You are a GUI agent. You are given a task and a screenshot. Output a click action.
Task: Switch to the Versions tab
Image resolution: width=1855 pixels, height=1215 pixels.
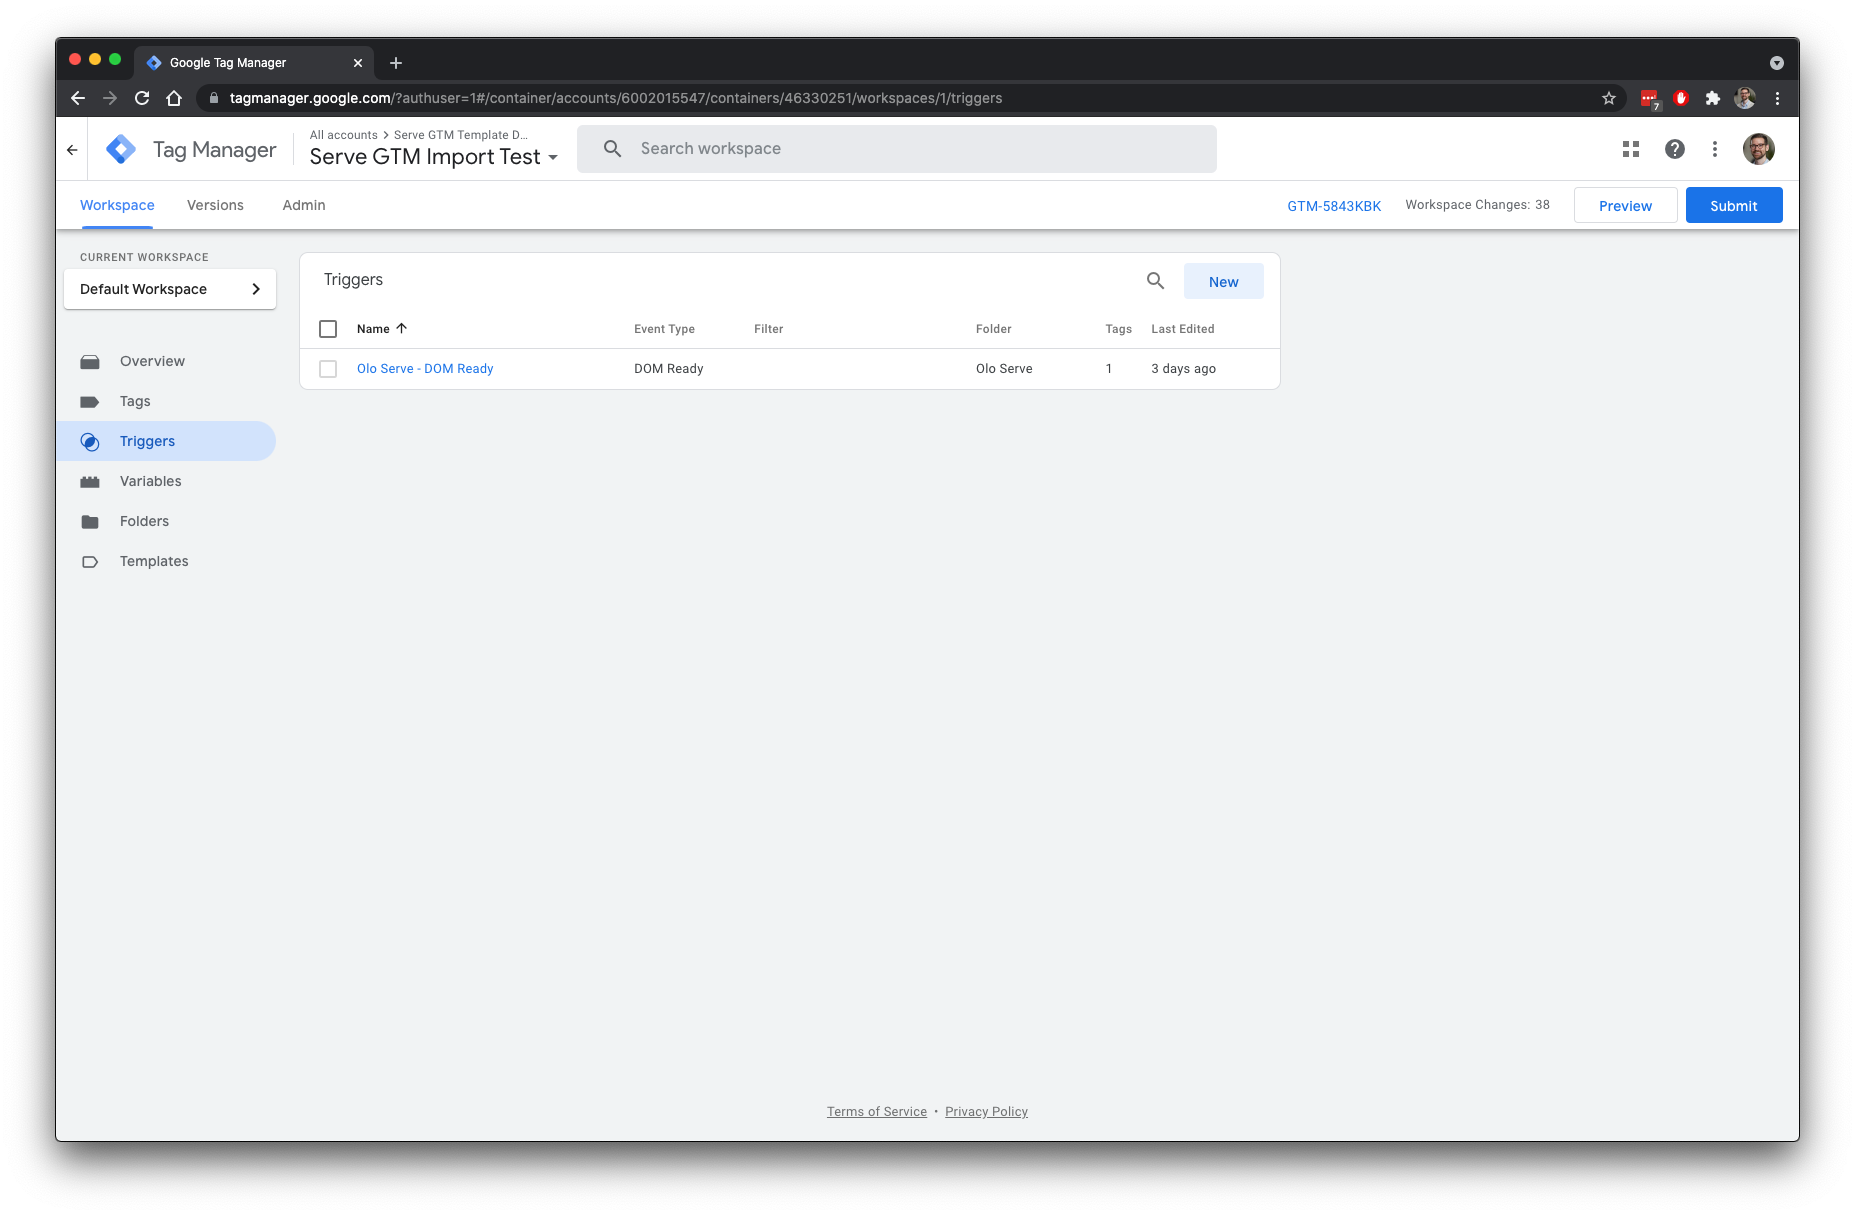[x=215, y=205]
